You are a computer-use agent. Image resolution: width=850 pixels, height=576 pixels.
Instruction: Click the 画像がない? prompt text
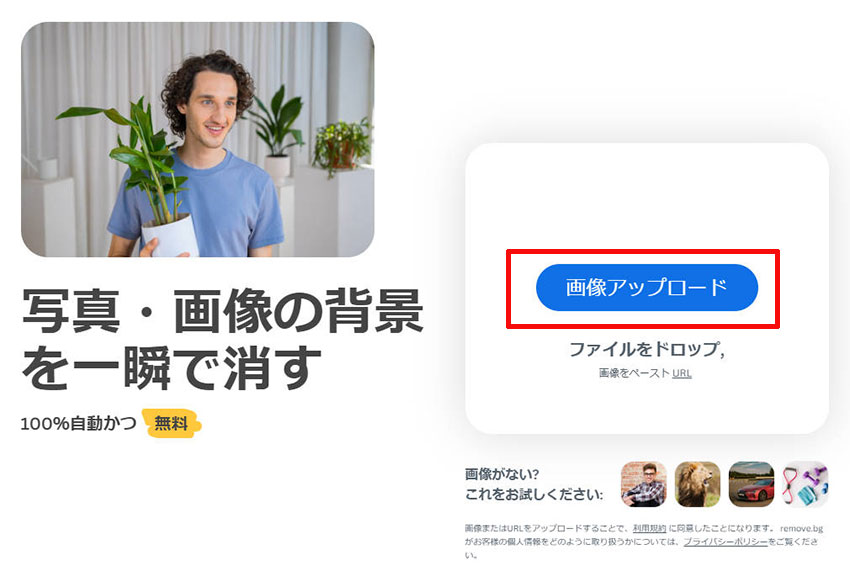pos(502,474)
